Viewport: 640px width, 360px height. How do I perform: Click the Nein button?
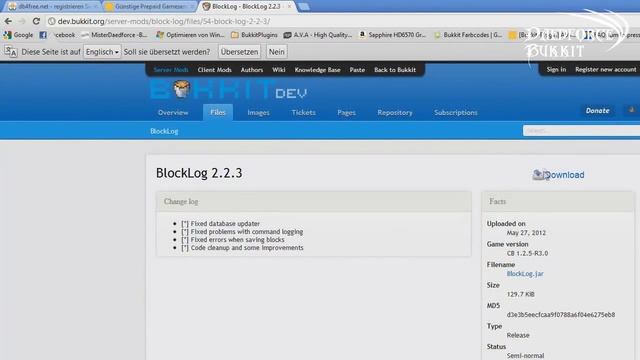276,52
